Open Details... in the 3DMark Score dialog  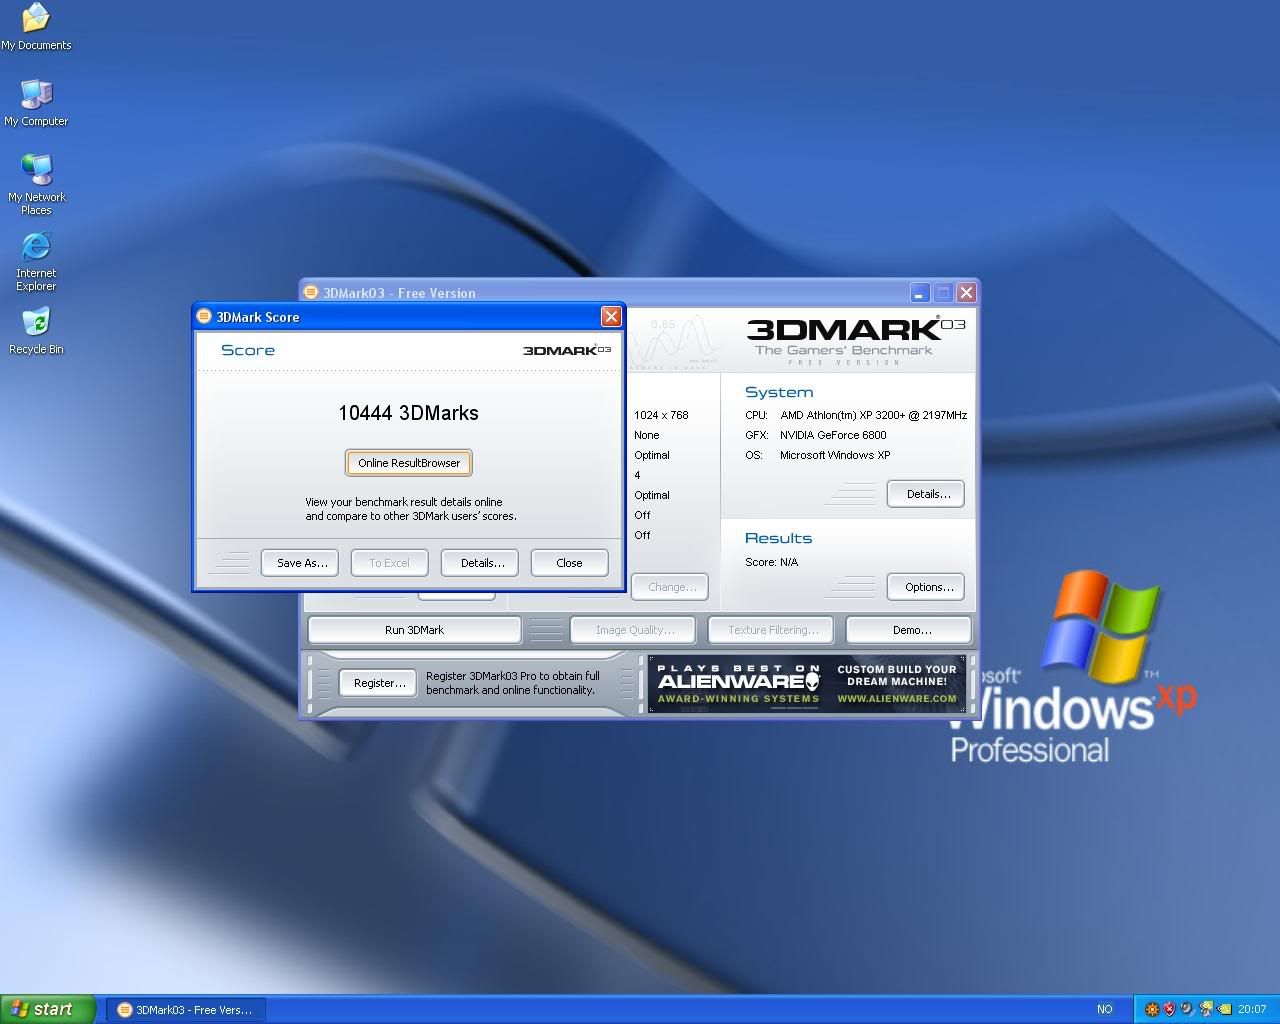coord(482,563)
